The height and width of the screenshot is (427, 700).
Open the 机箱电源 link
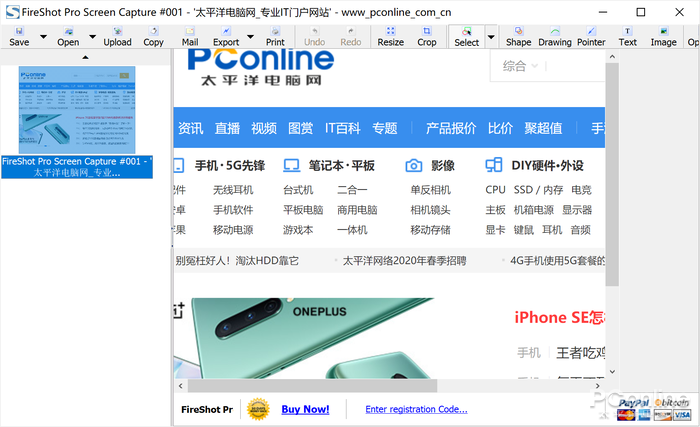pos(533,210)
